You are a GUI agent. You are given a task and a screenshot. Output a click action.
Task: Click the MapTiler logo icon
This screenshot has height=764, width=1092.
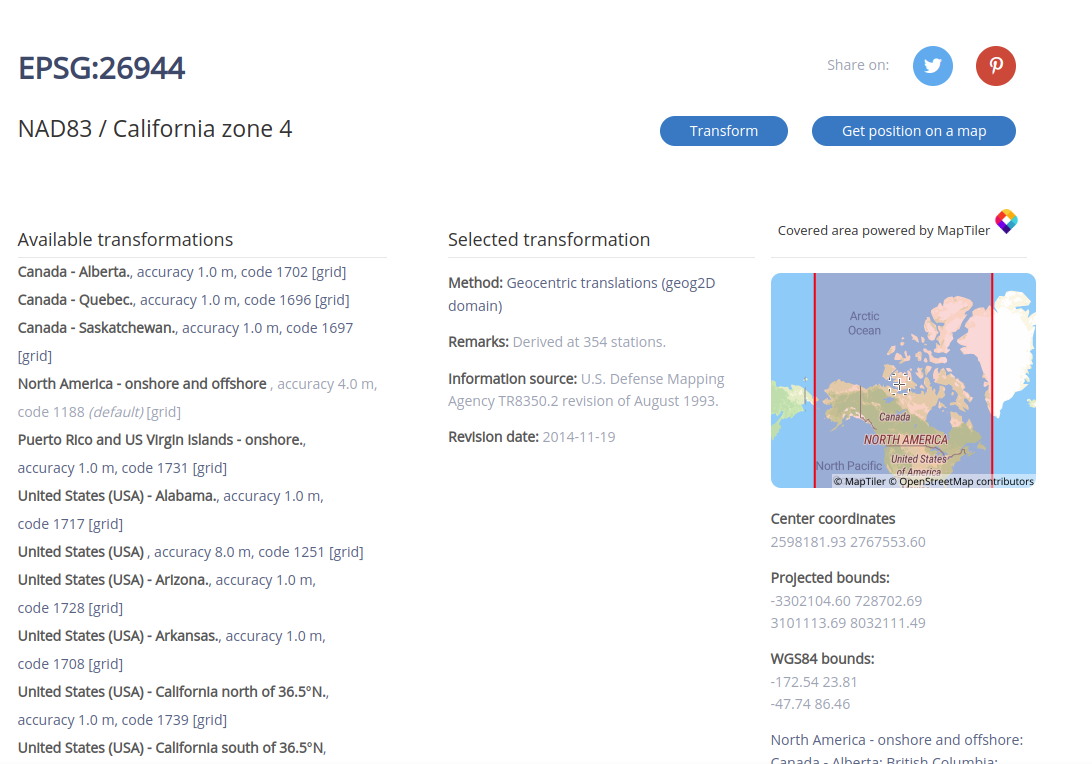pyautogui.click(x=1006, y=222)
